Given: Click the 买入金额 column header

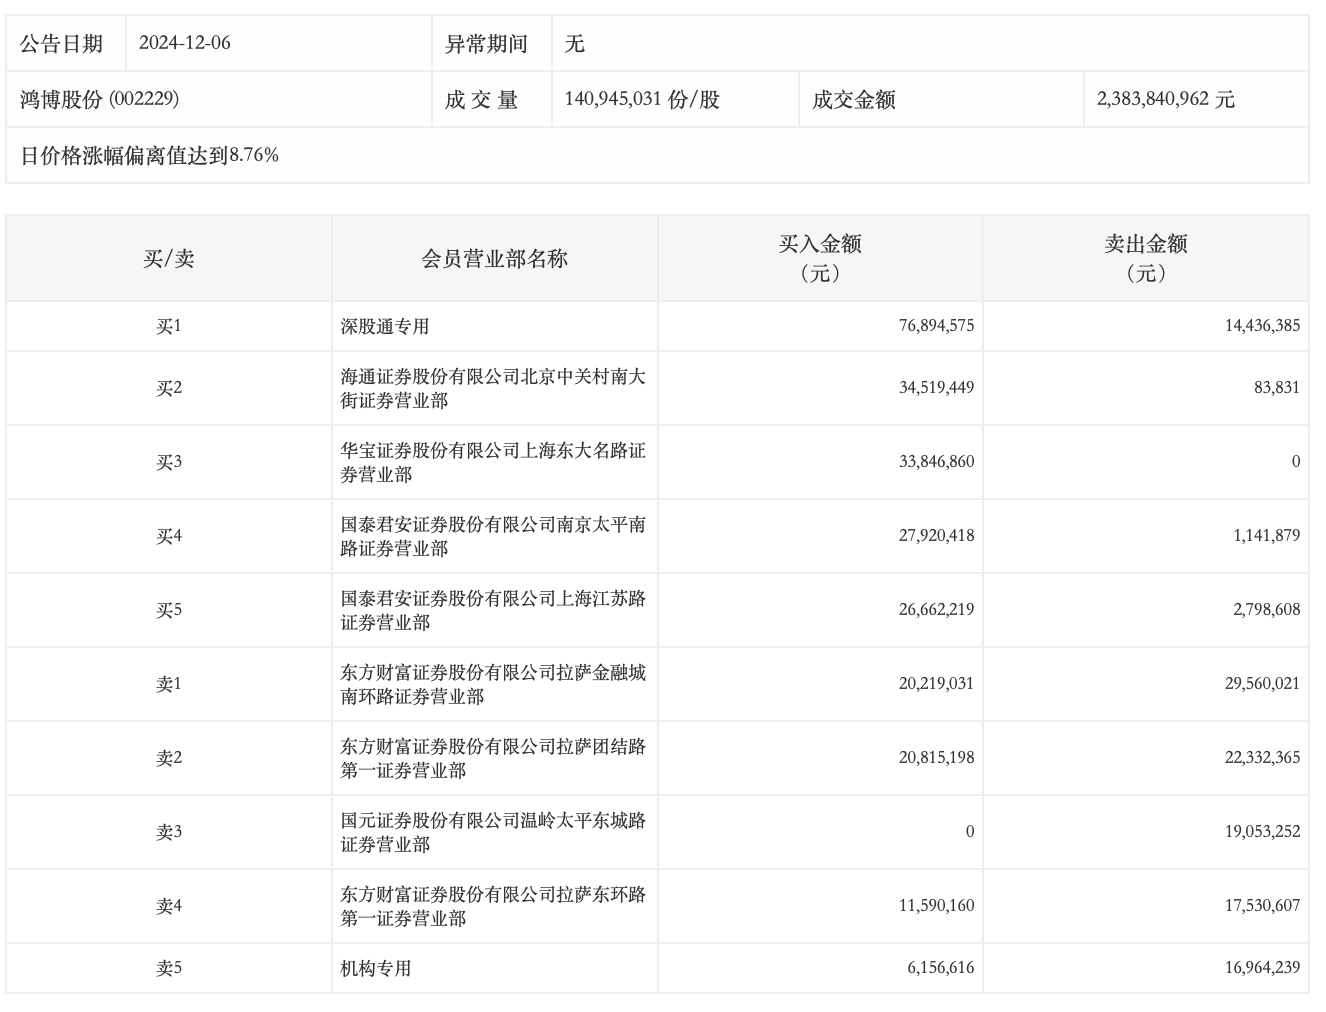Looking at the screenshot, I should click(820, 258).
